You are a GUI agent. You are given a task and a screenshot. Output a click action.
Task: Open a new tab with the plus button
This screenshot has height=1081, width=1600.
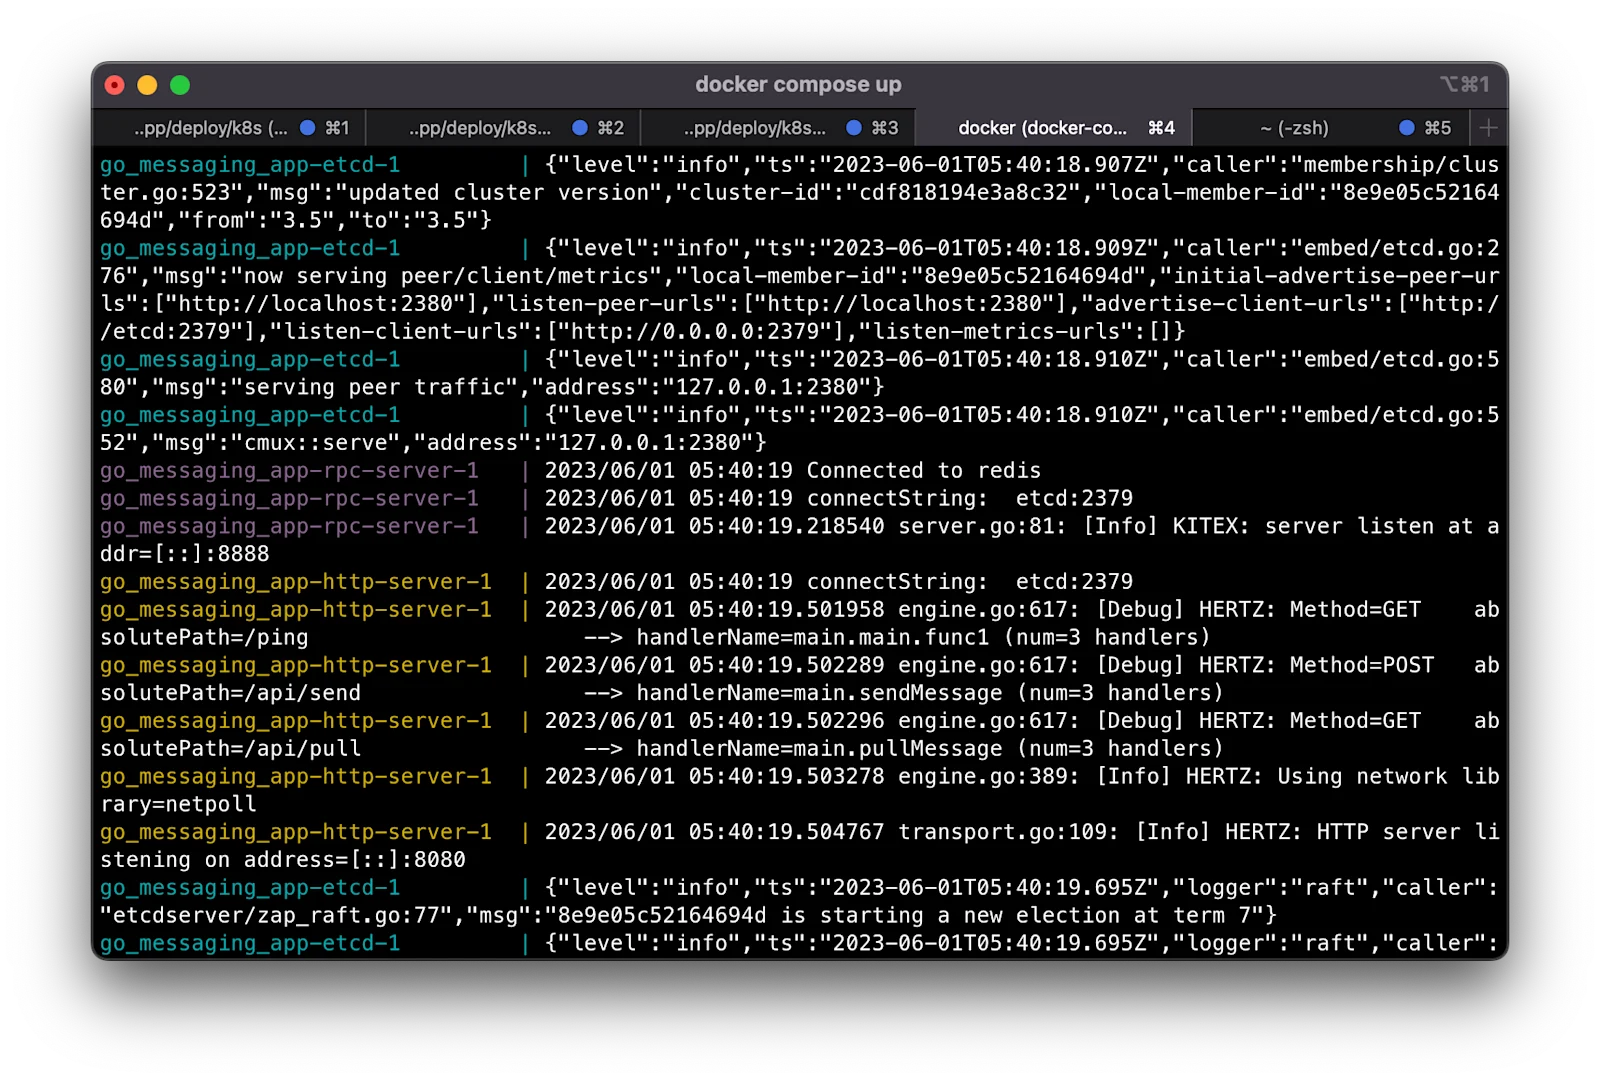pos(1488,128)
